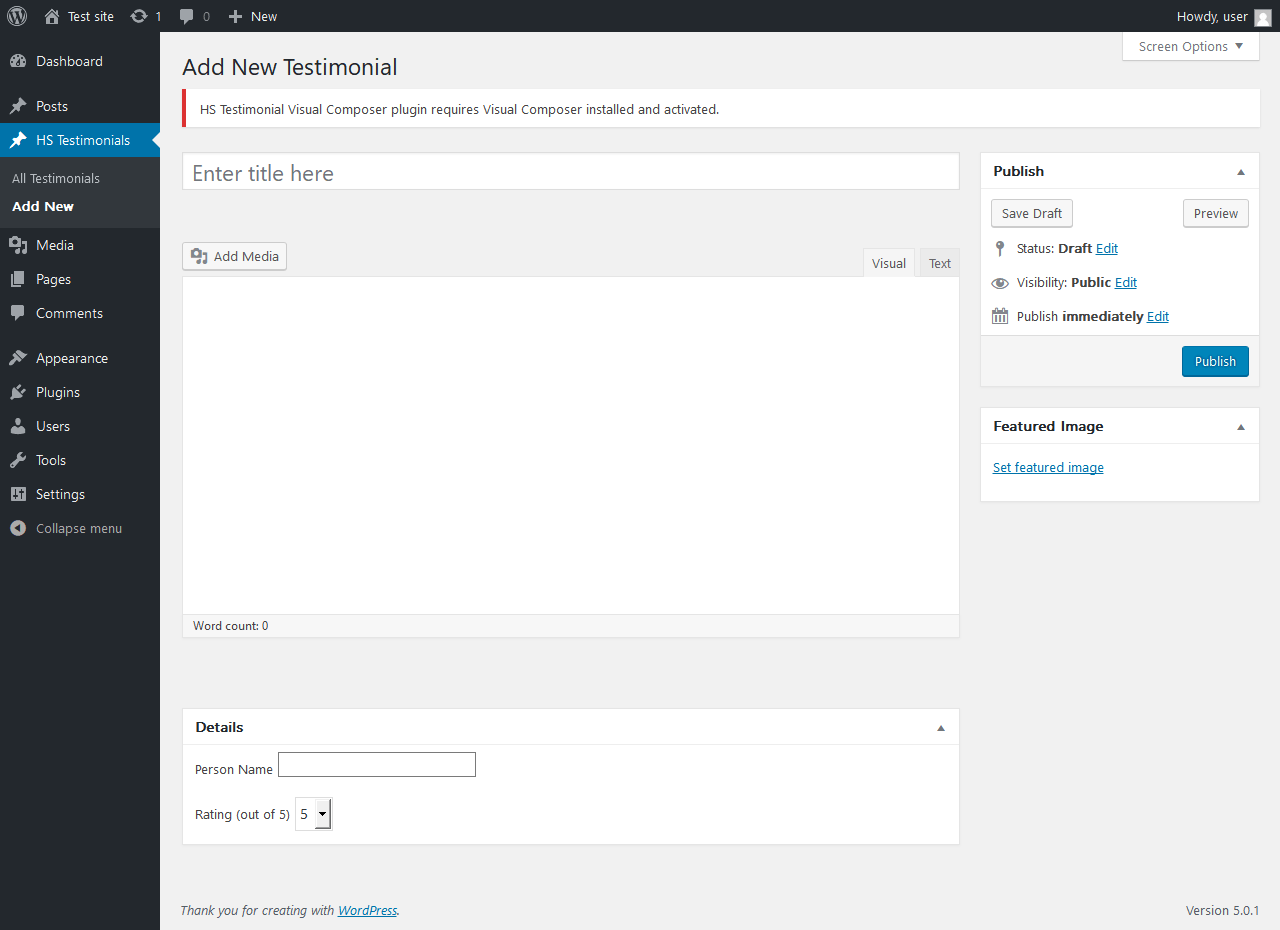The width and height of the screenshot is (1280, 930).
Task: Edit the Status Draft link
Action: tap(1107, 248)
